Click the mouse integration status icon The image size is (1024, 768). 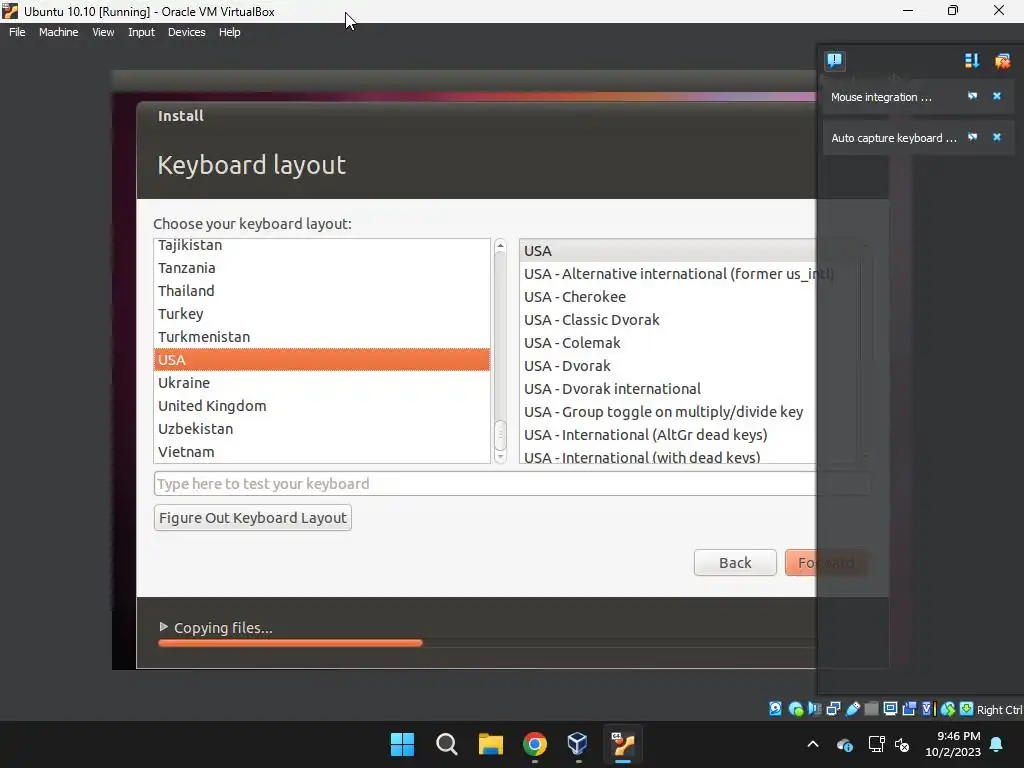pos(948,709)
